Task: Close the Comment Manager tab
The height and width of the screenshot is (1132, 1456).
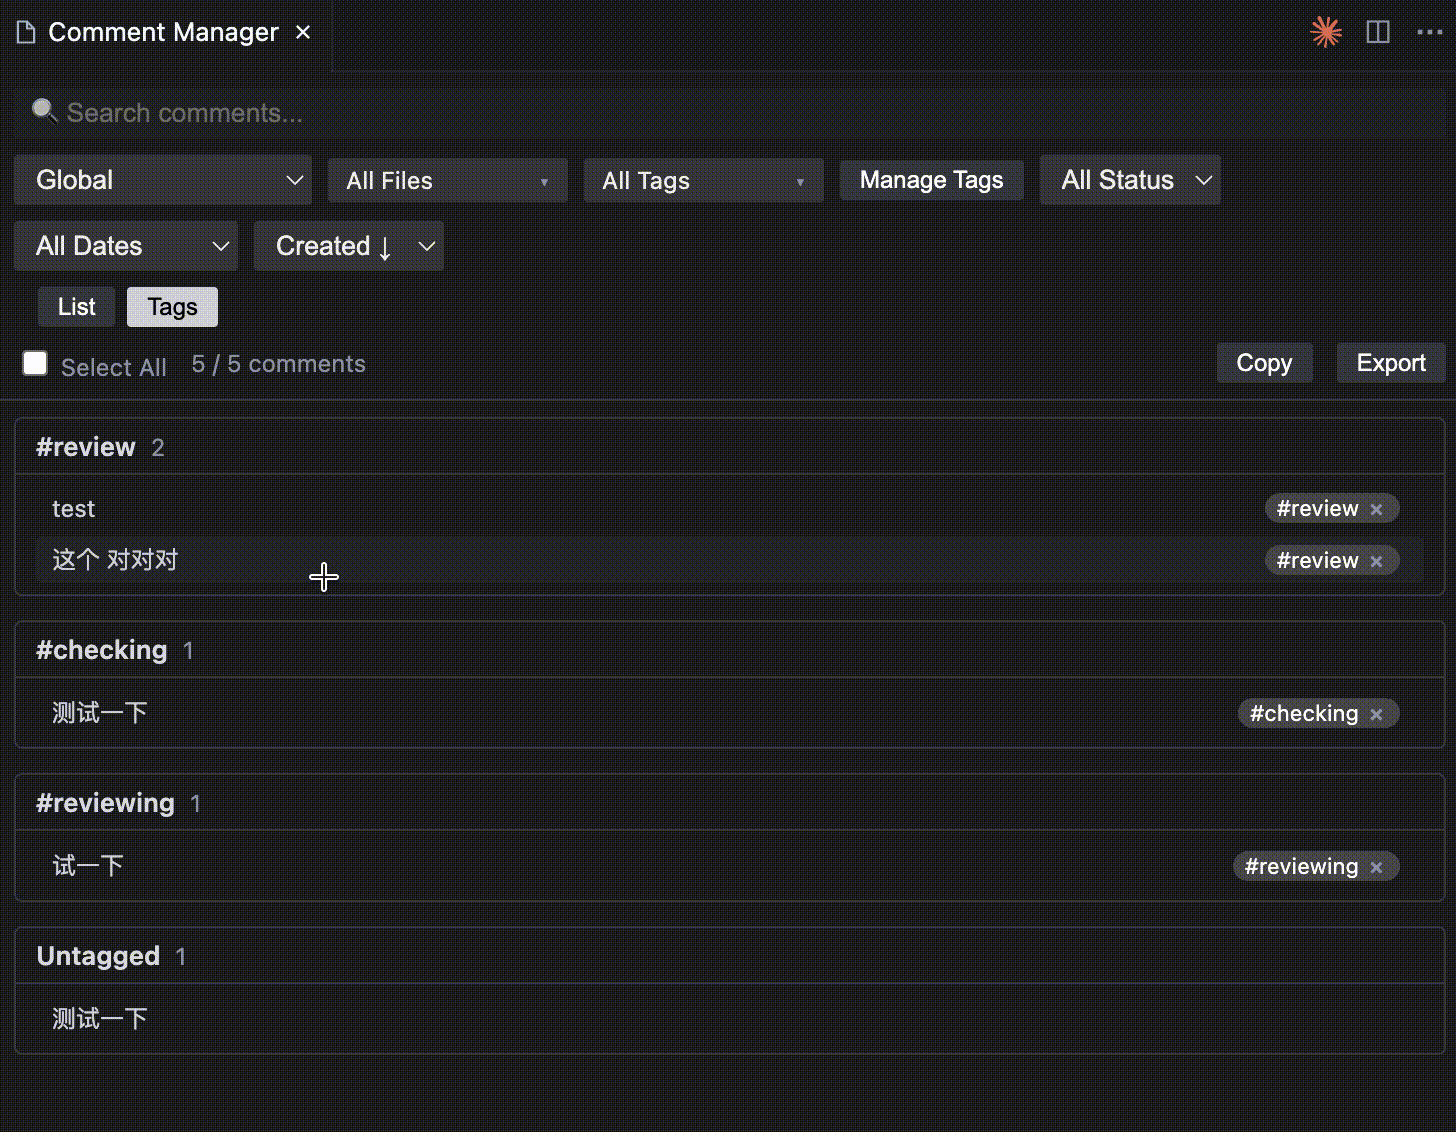Action: pos(303,32)
